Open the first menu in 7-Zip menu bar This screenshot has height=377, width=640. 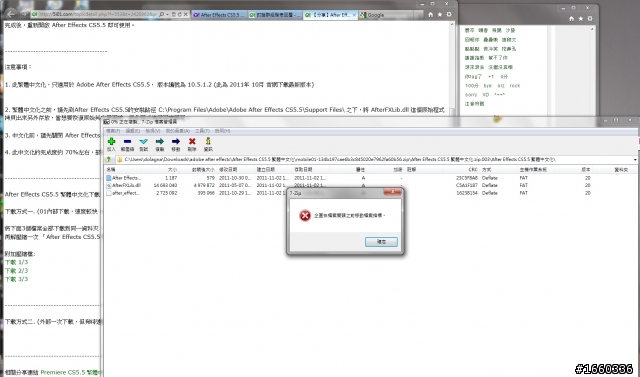coord(113,131)
